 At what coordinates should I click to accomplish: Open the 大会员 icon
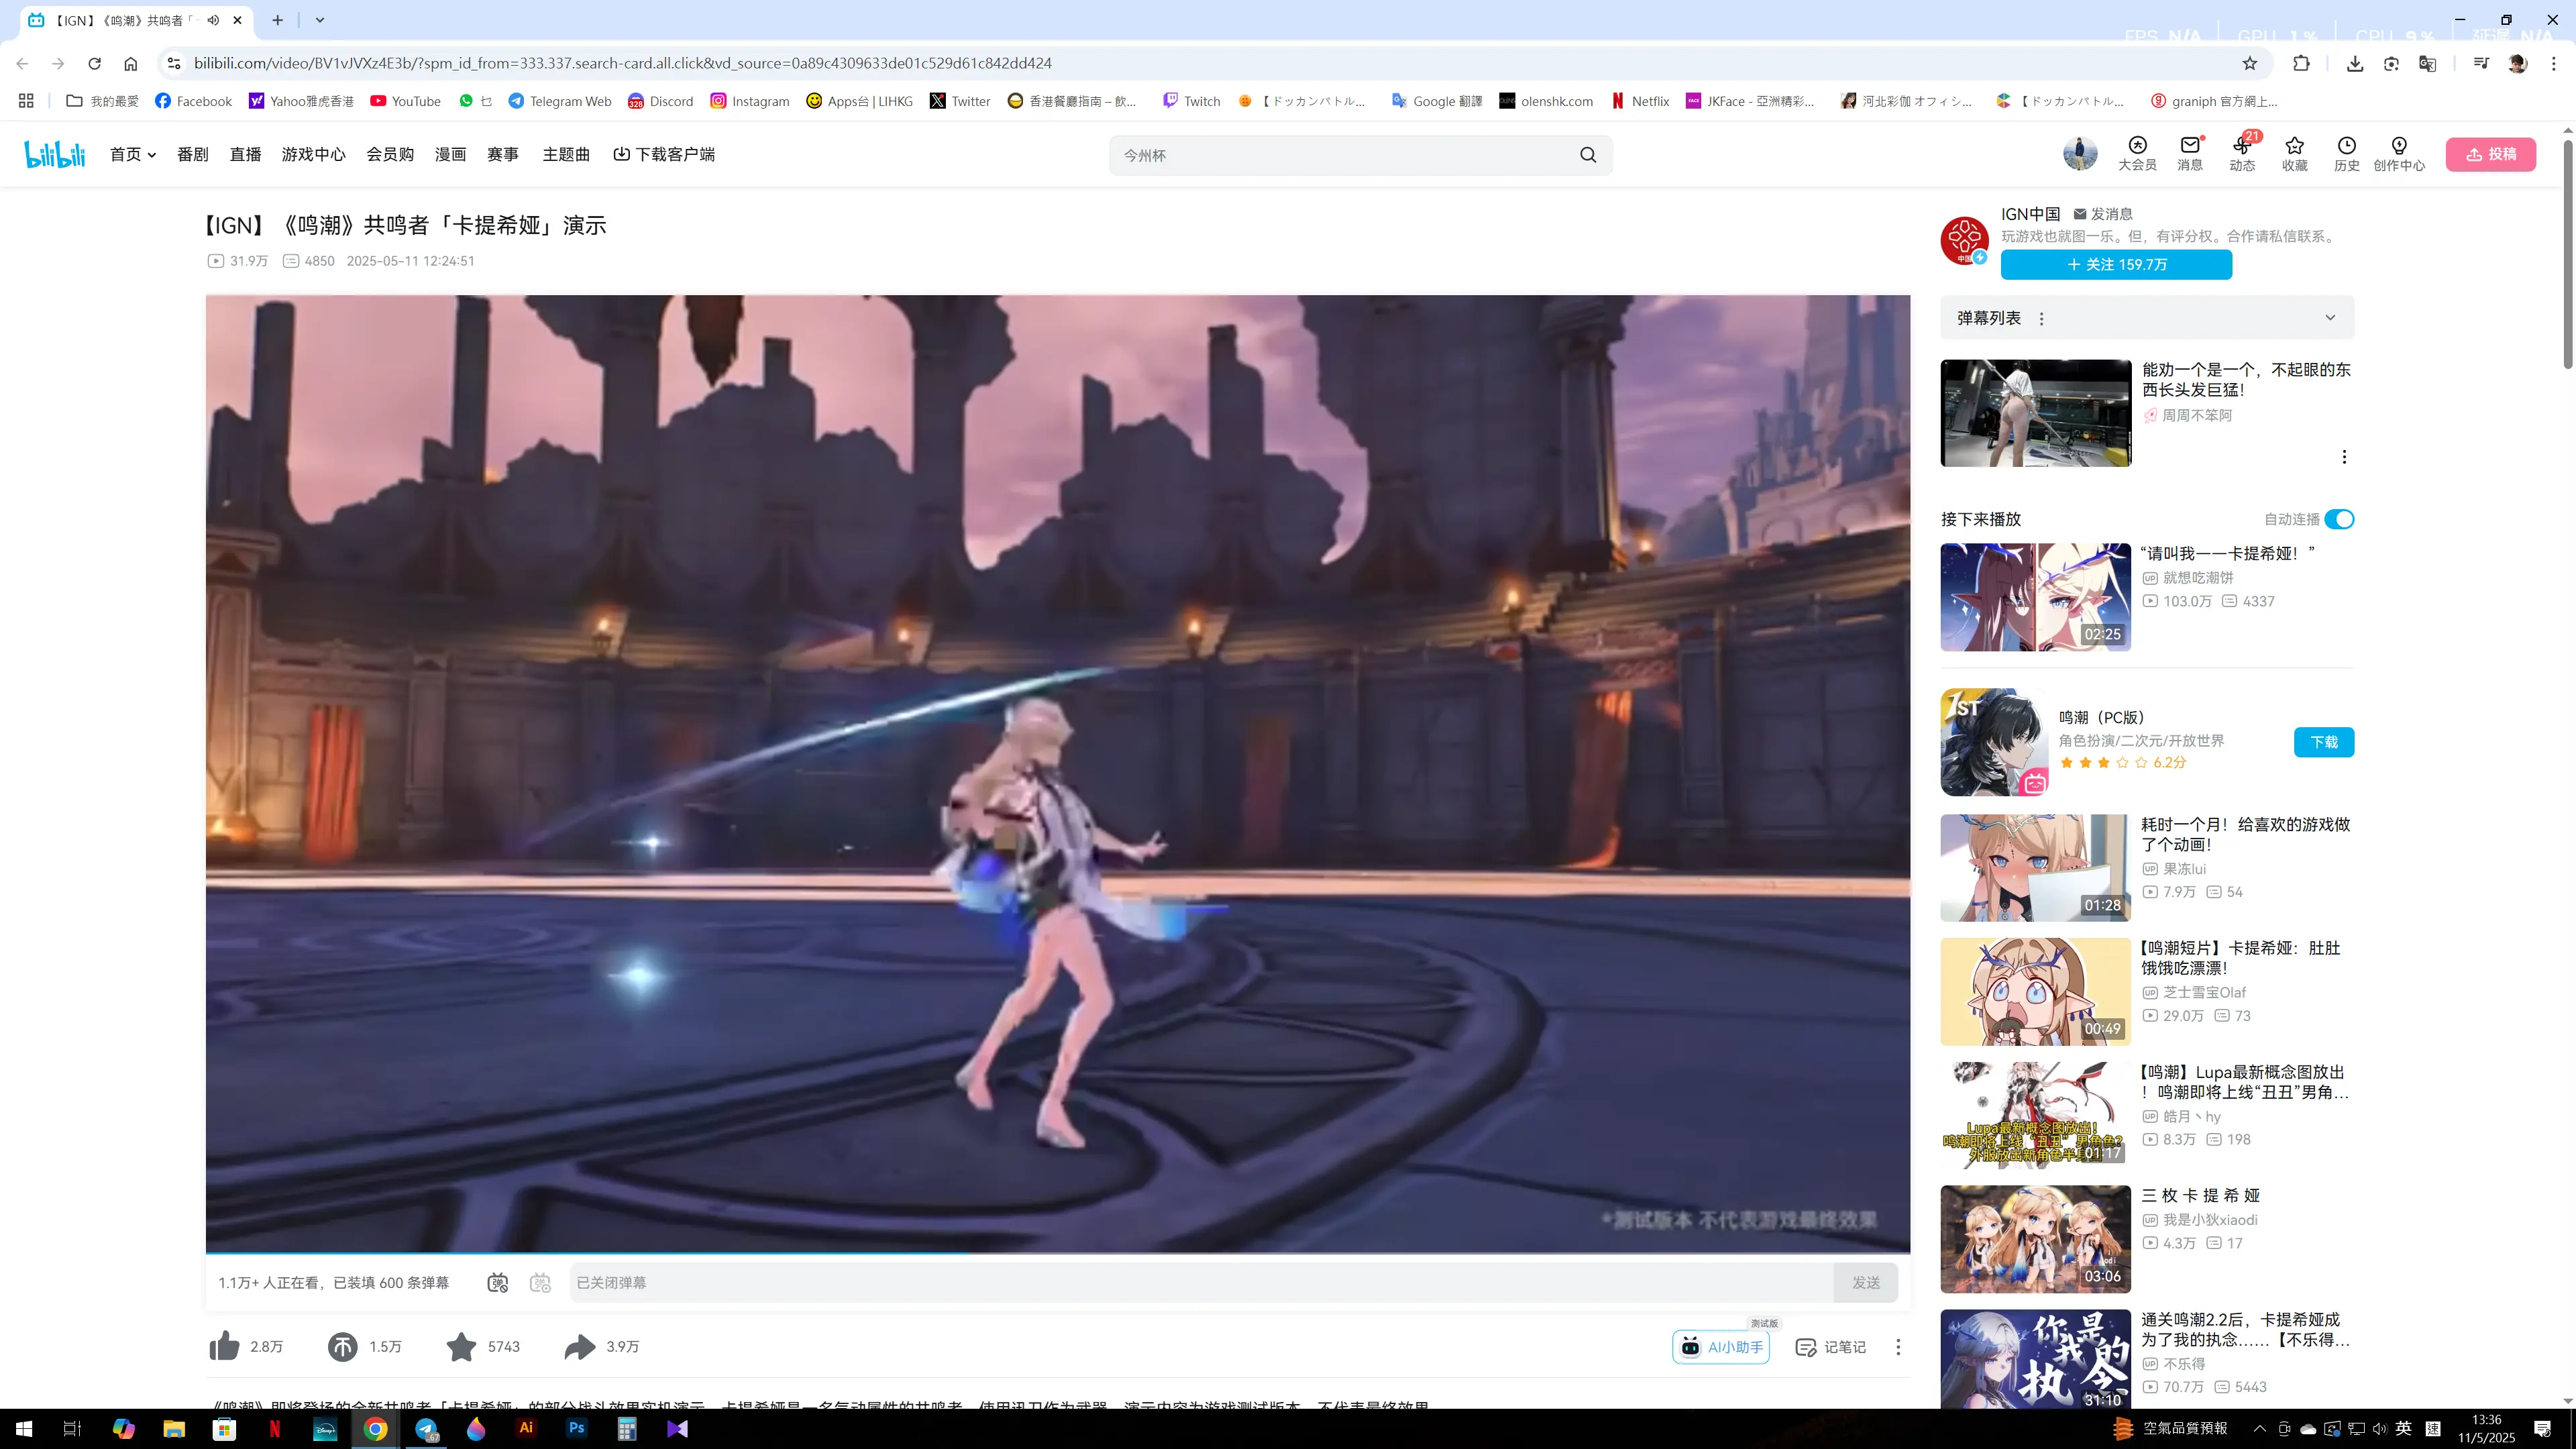tap(2137, 153)
